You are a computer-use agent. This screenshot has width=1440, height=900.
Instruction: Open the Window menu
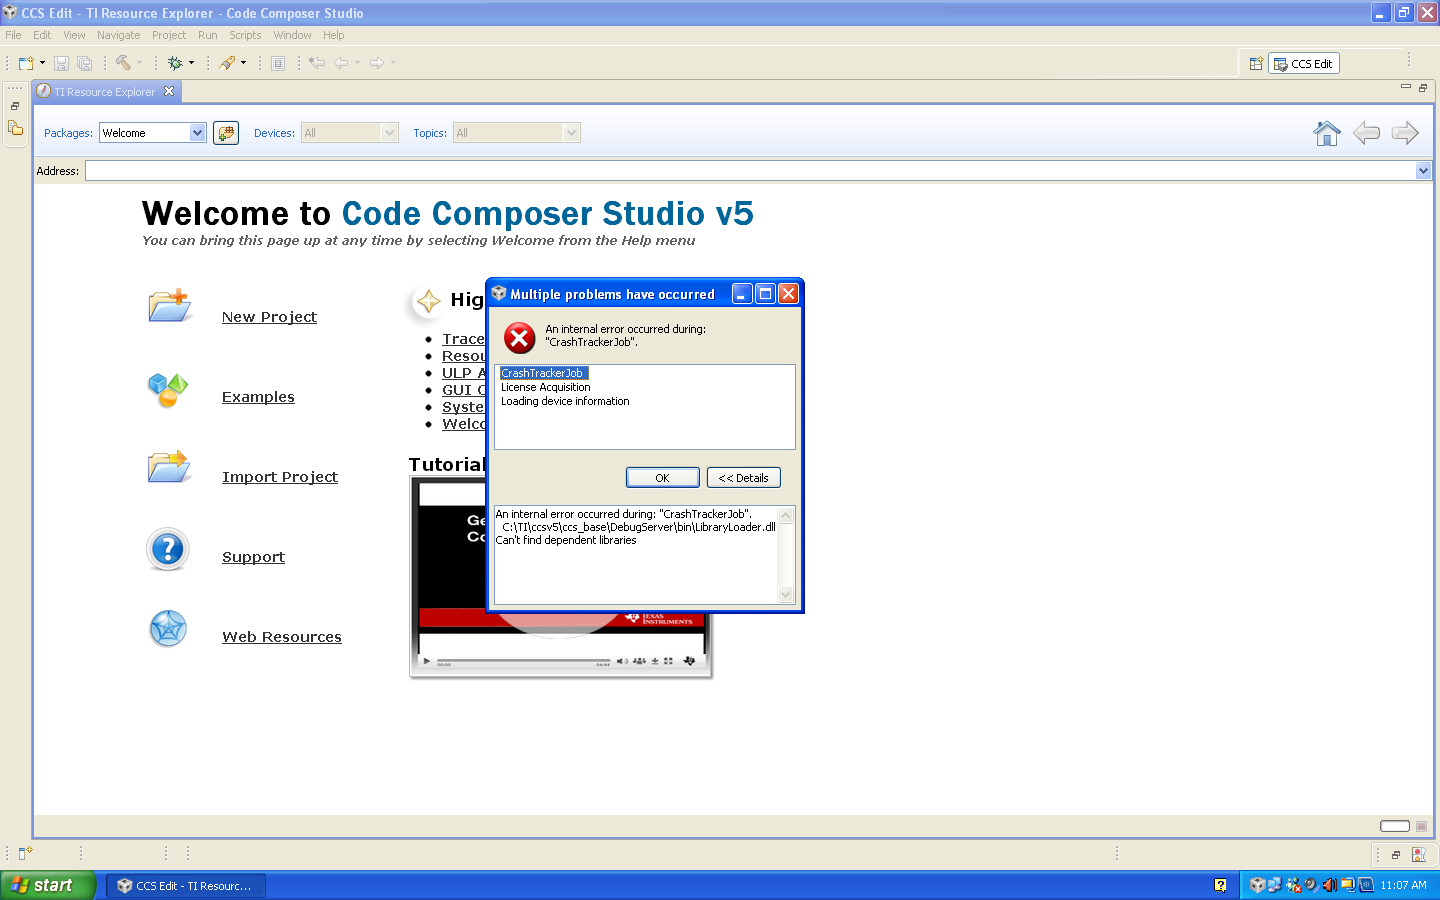click(293, 35)
